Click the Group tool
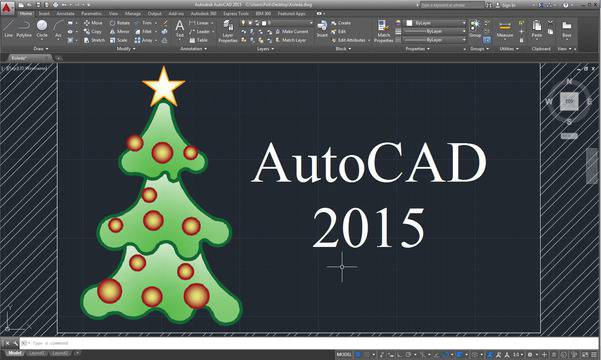The width and height of the screenshot is (601, 360). 475,29
